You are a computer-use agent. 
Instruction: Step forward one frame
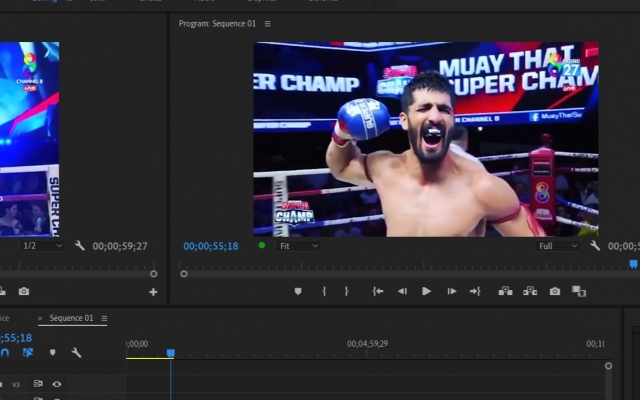tap(451, 291)
